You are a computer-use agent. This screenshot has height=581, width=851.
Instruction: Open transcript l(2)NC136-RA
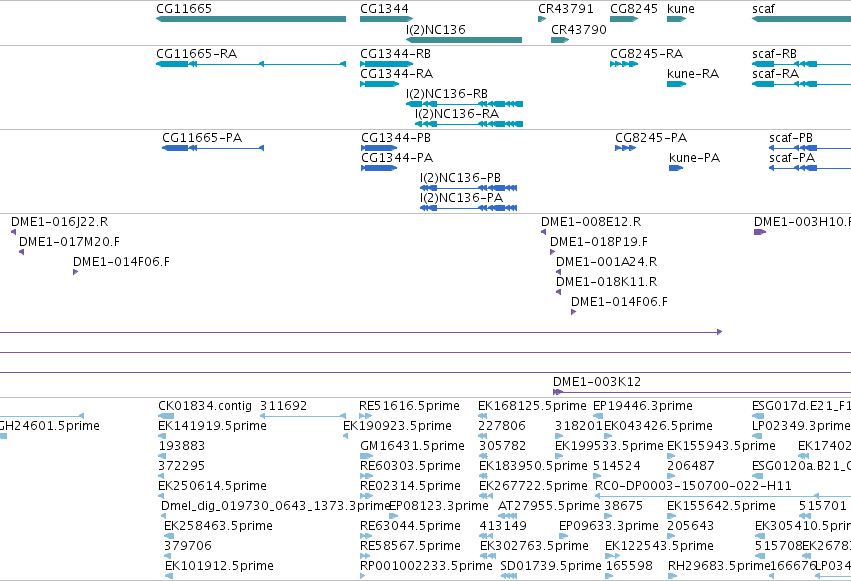457,114
